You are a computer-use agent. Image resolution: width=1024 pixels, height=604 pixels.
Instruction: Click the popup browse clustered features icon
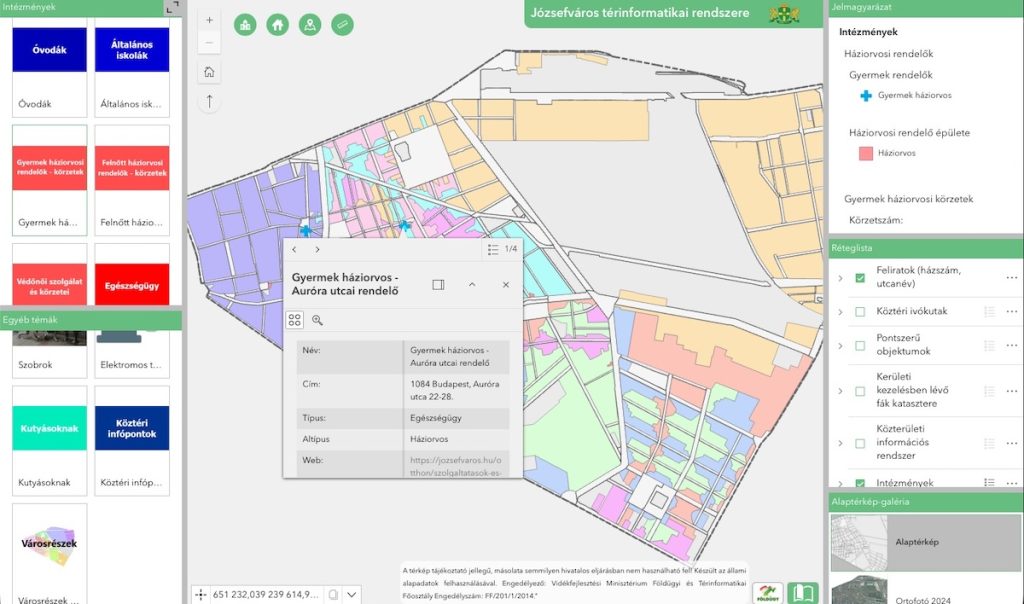295,320
